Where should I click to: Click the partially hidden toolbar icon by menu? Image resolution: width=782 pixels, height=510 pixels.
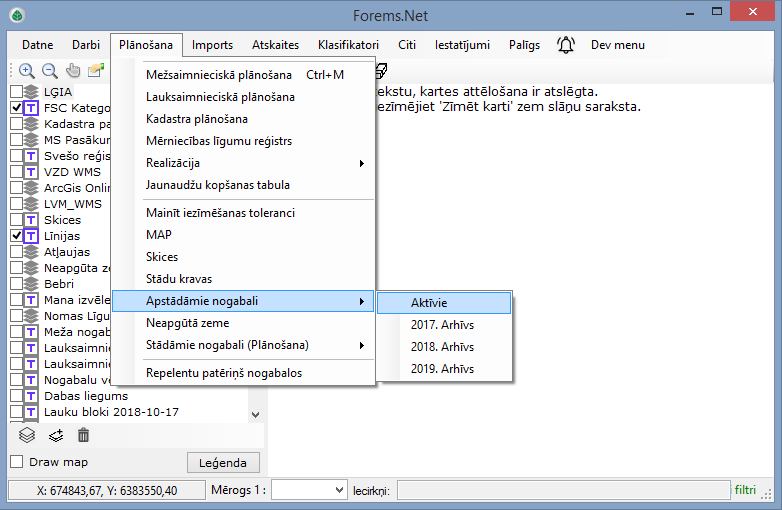click(382, 71)
